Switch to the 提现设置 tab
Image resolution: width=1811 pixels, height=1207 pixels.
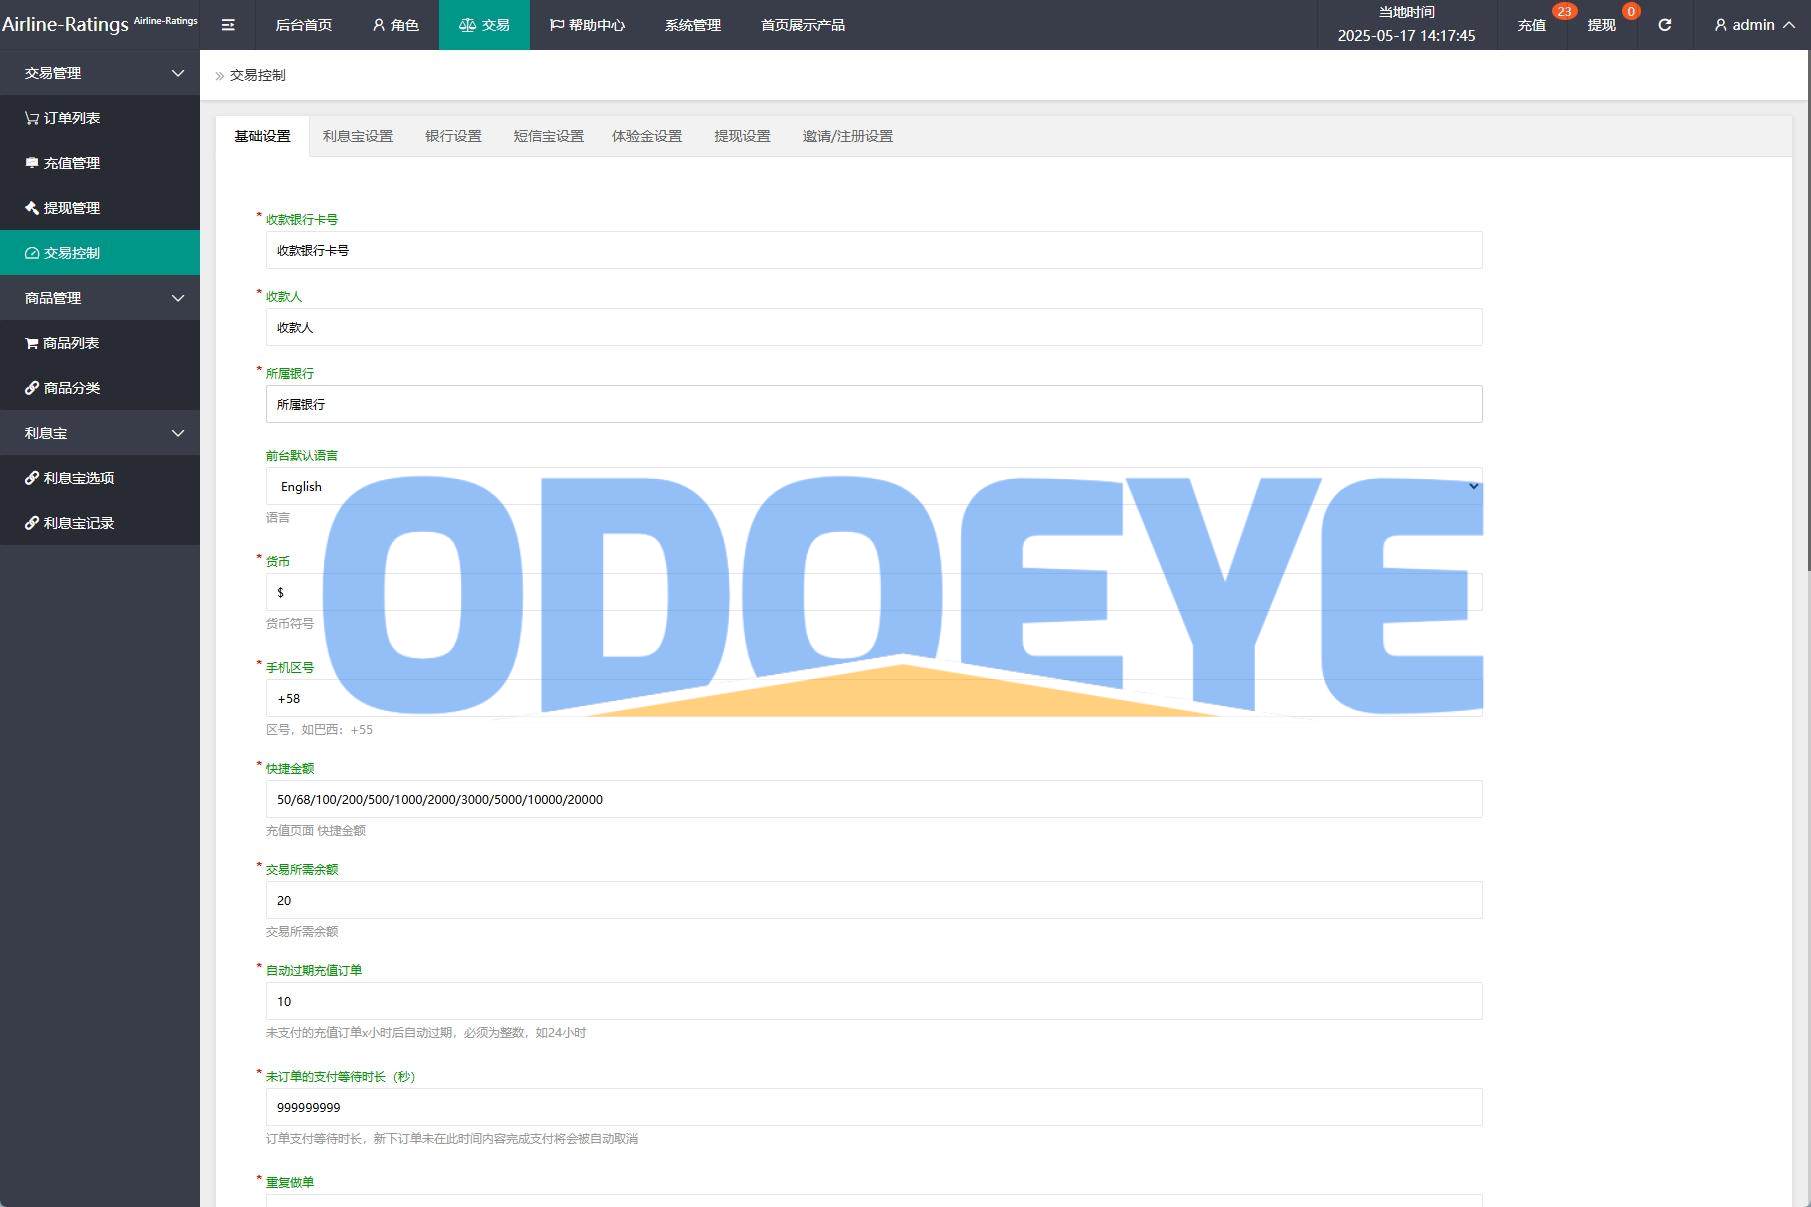click(x=742, y=136)
